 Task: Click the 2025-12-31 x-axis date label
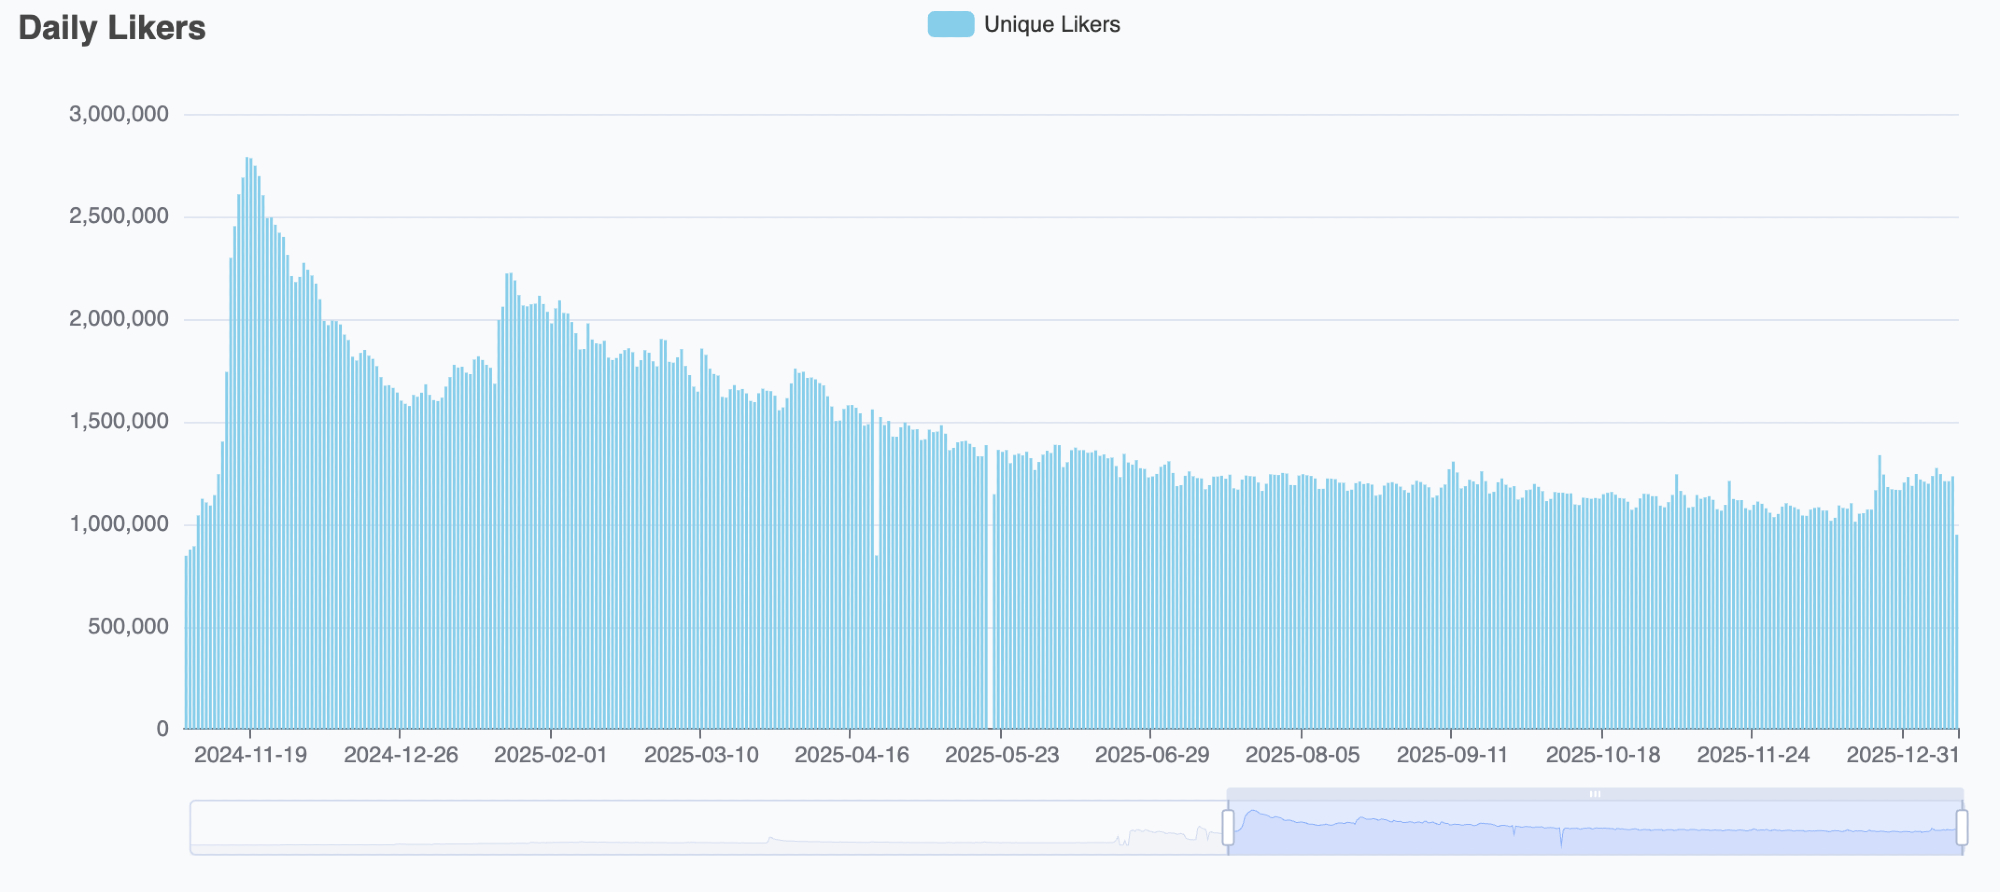point(1902,755)
